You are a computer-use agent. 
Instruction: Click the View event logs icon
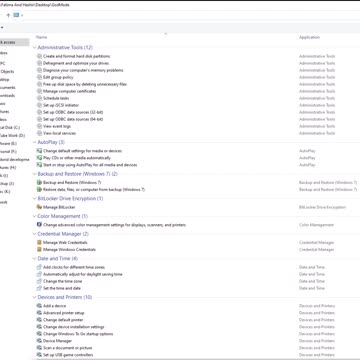point(39,126)
